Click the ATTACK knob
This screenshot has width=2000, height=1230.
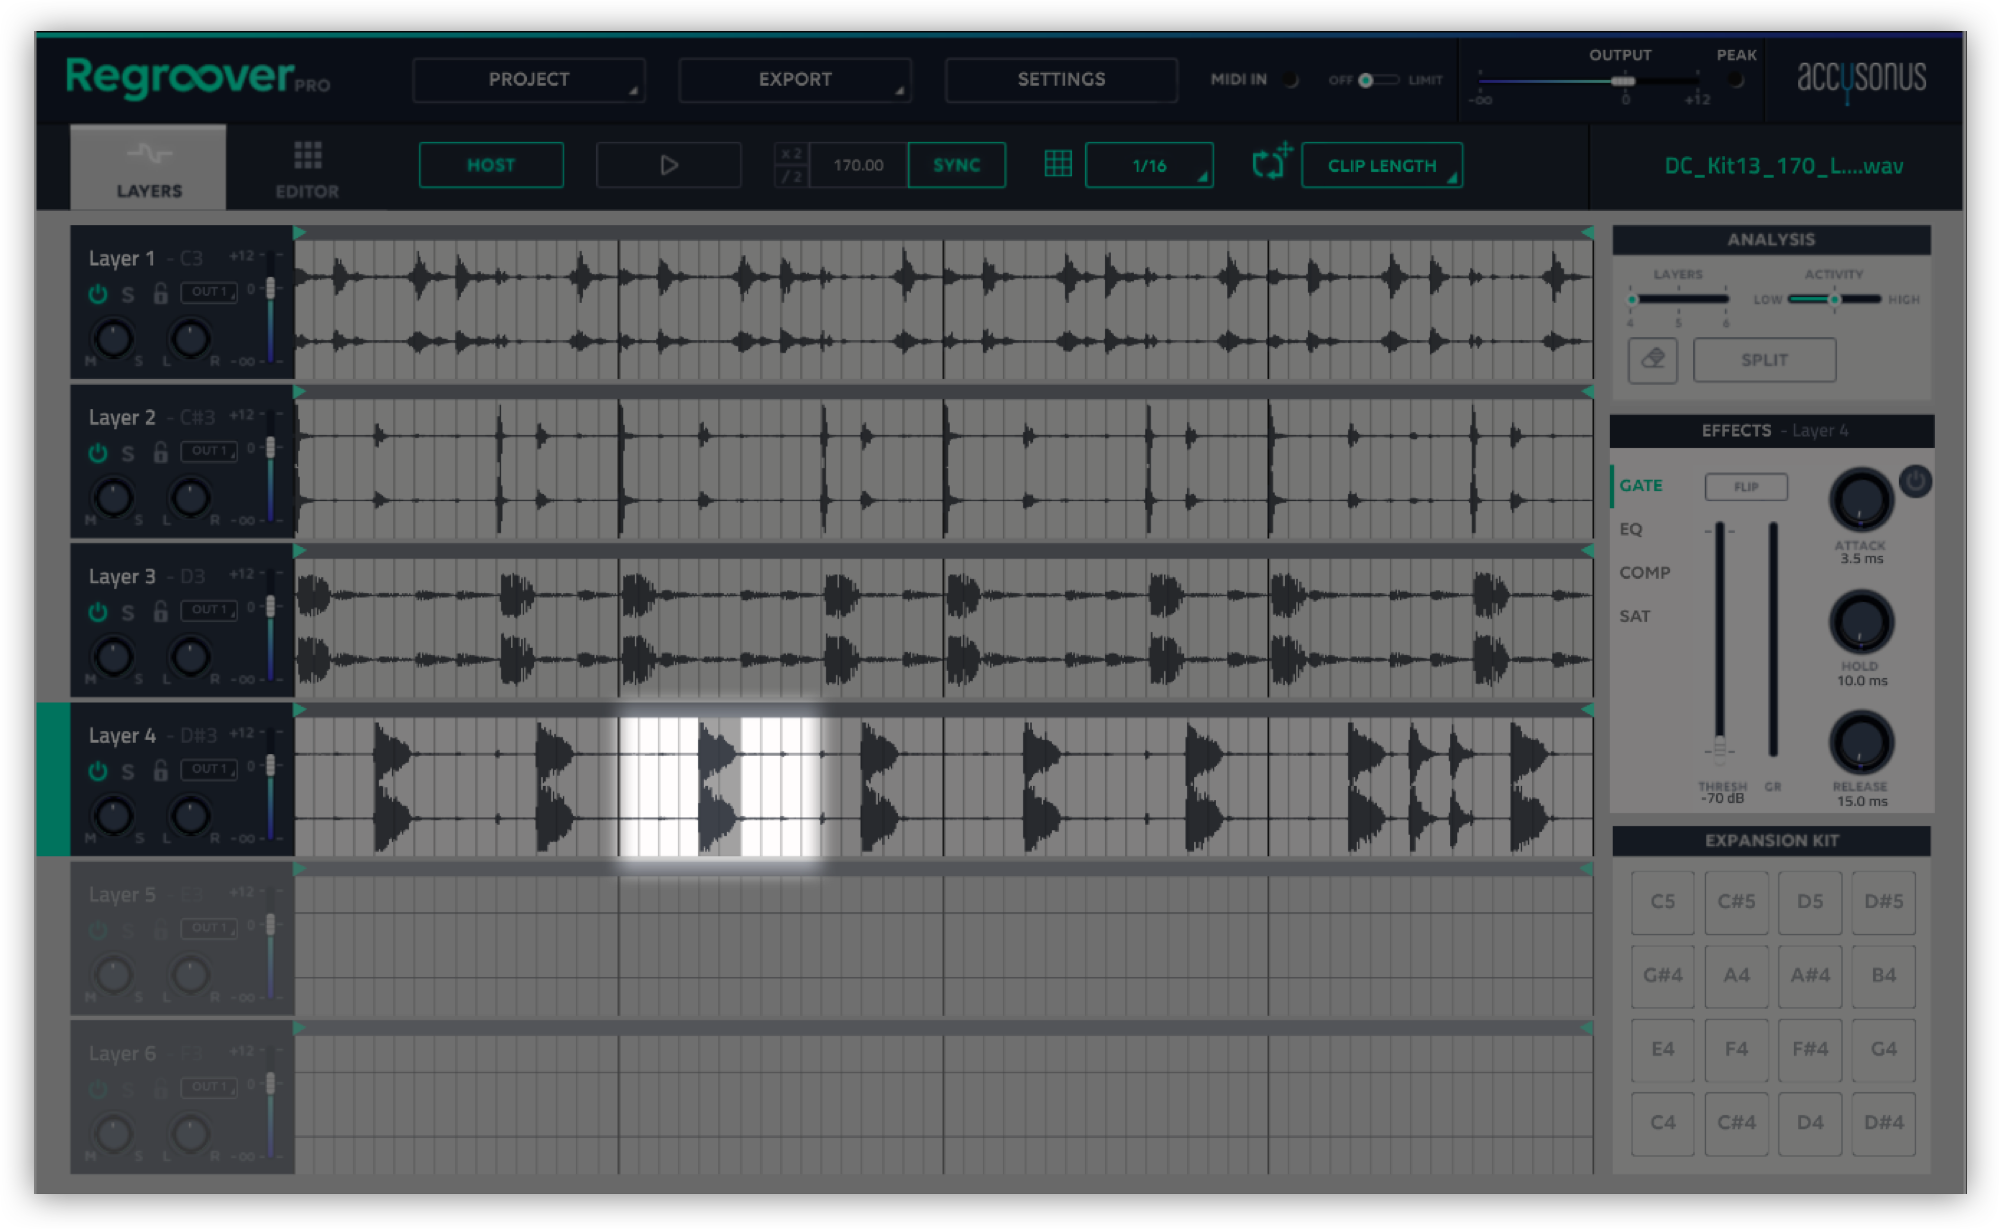(x=1861, y=500)
